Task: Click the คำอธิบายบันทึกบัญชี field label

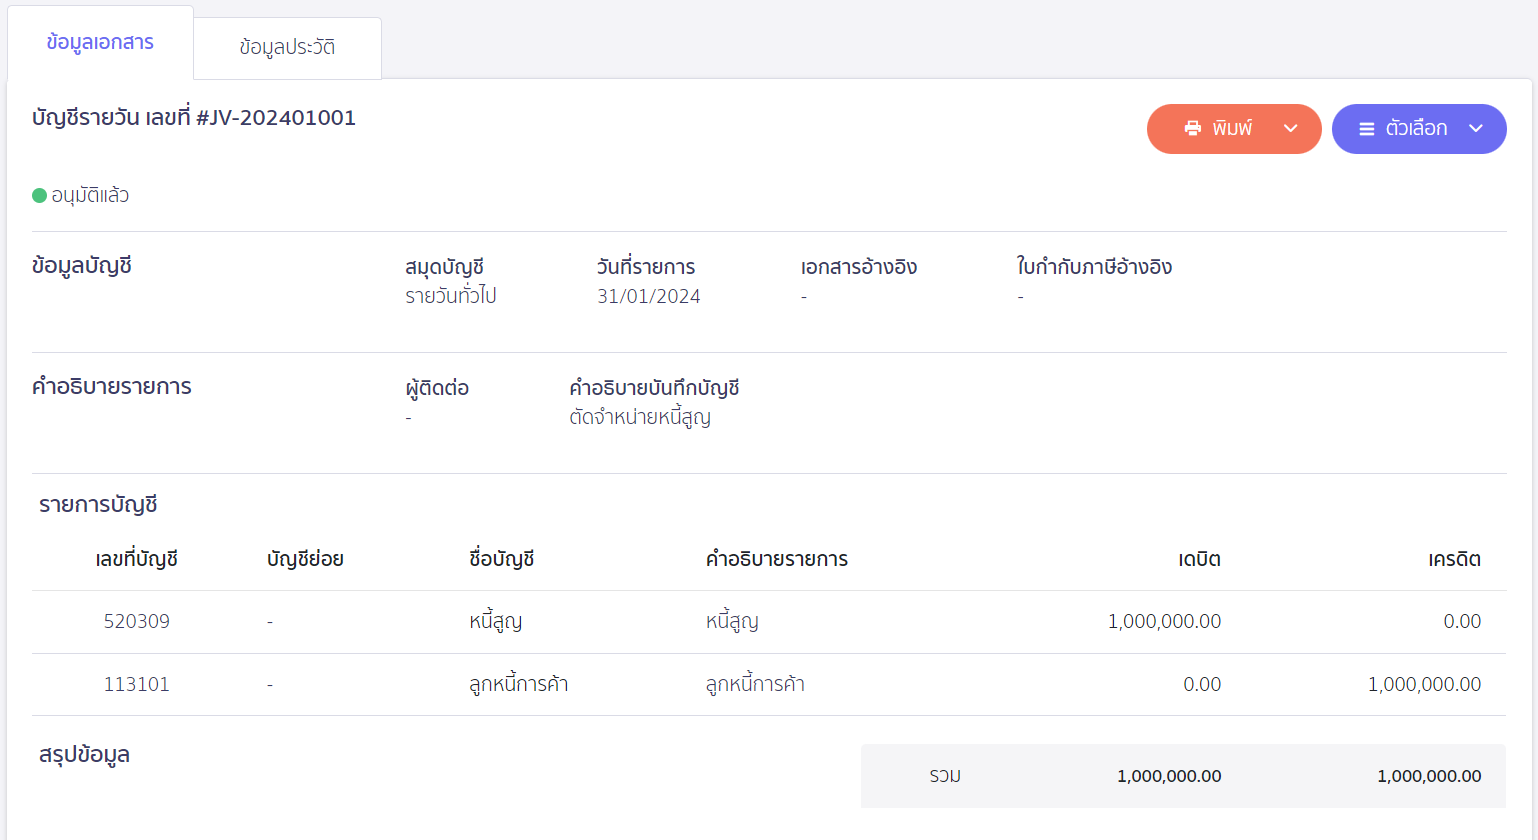Action: (x=654, y=388)
